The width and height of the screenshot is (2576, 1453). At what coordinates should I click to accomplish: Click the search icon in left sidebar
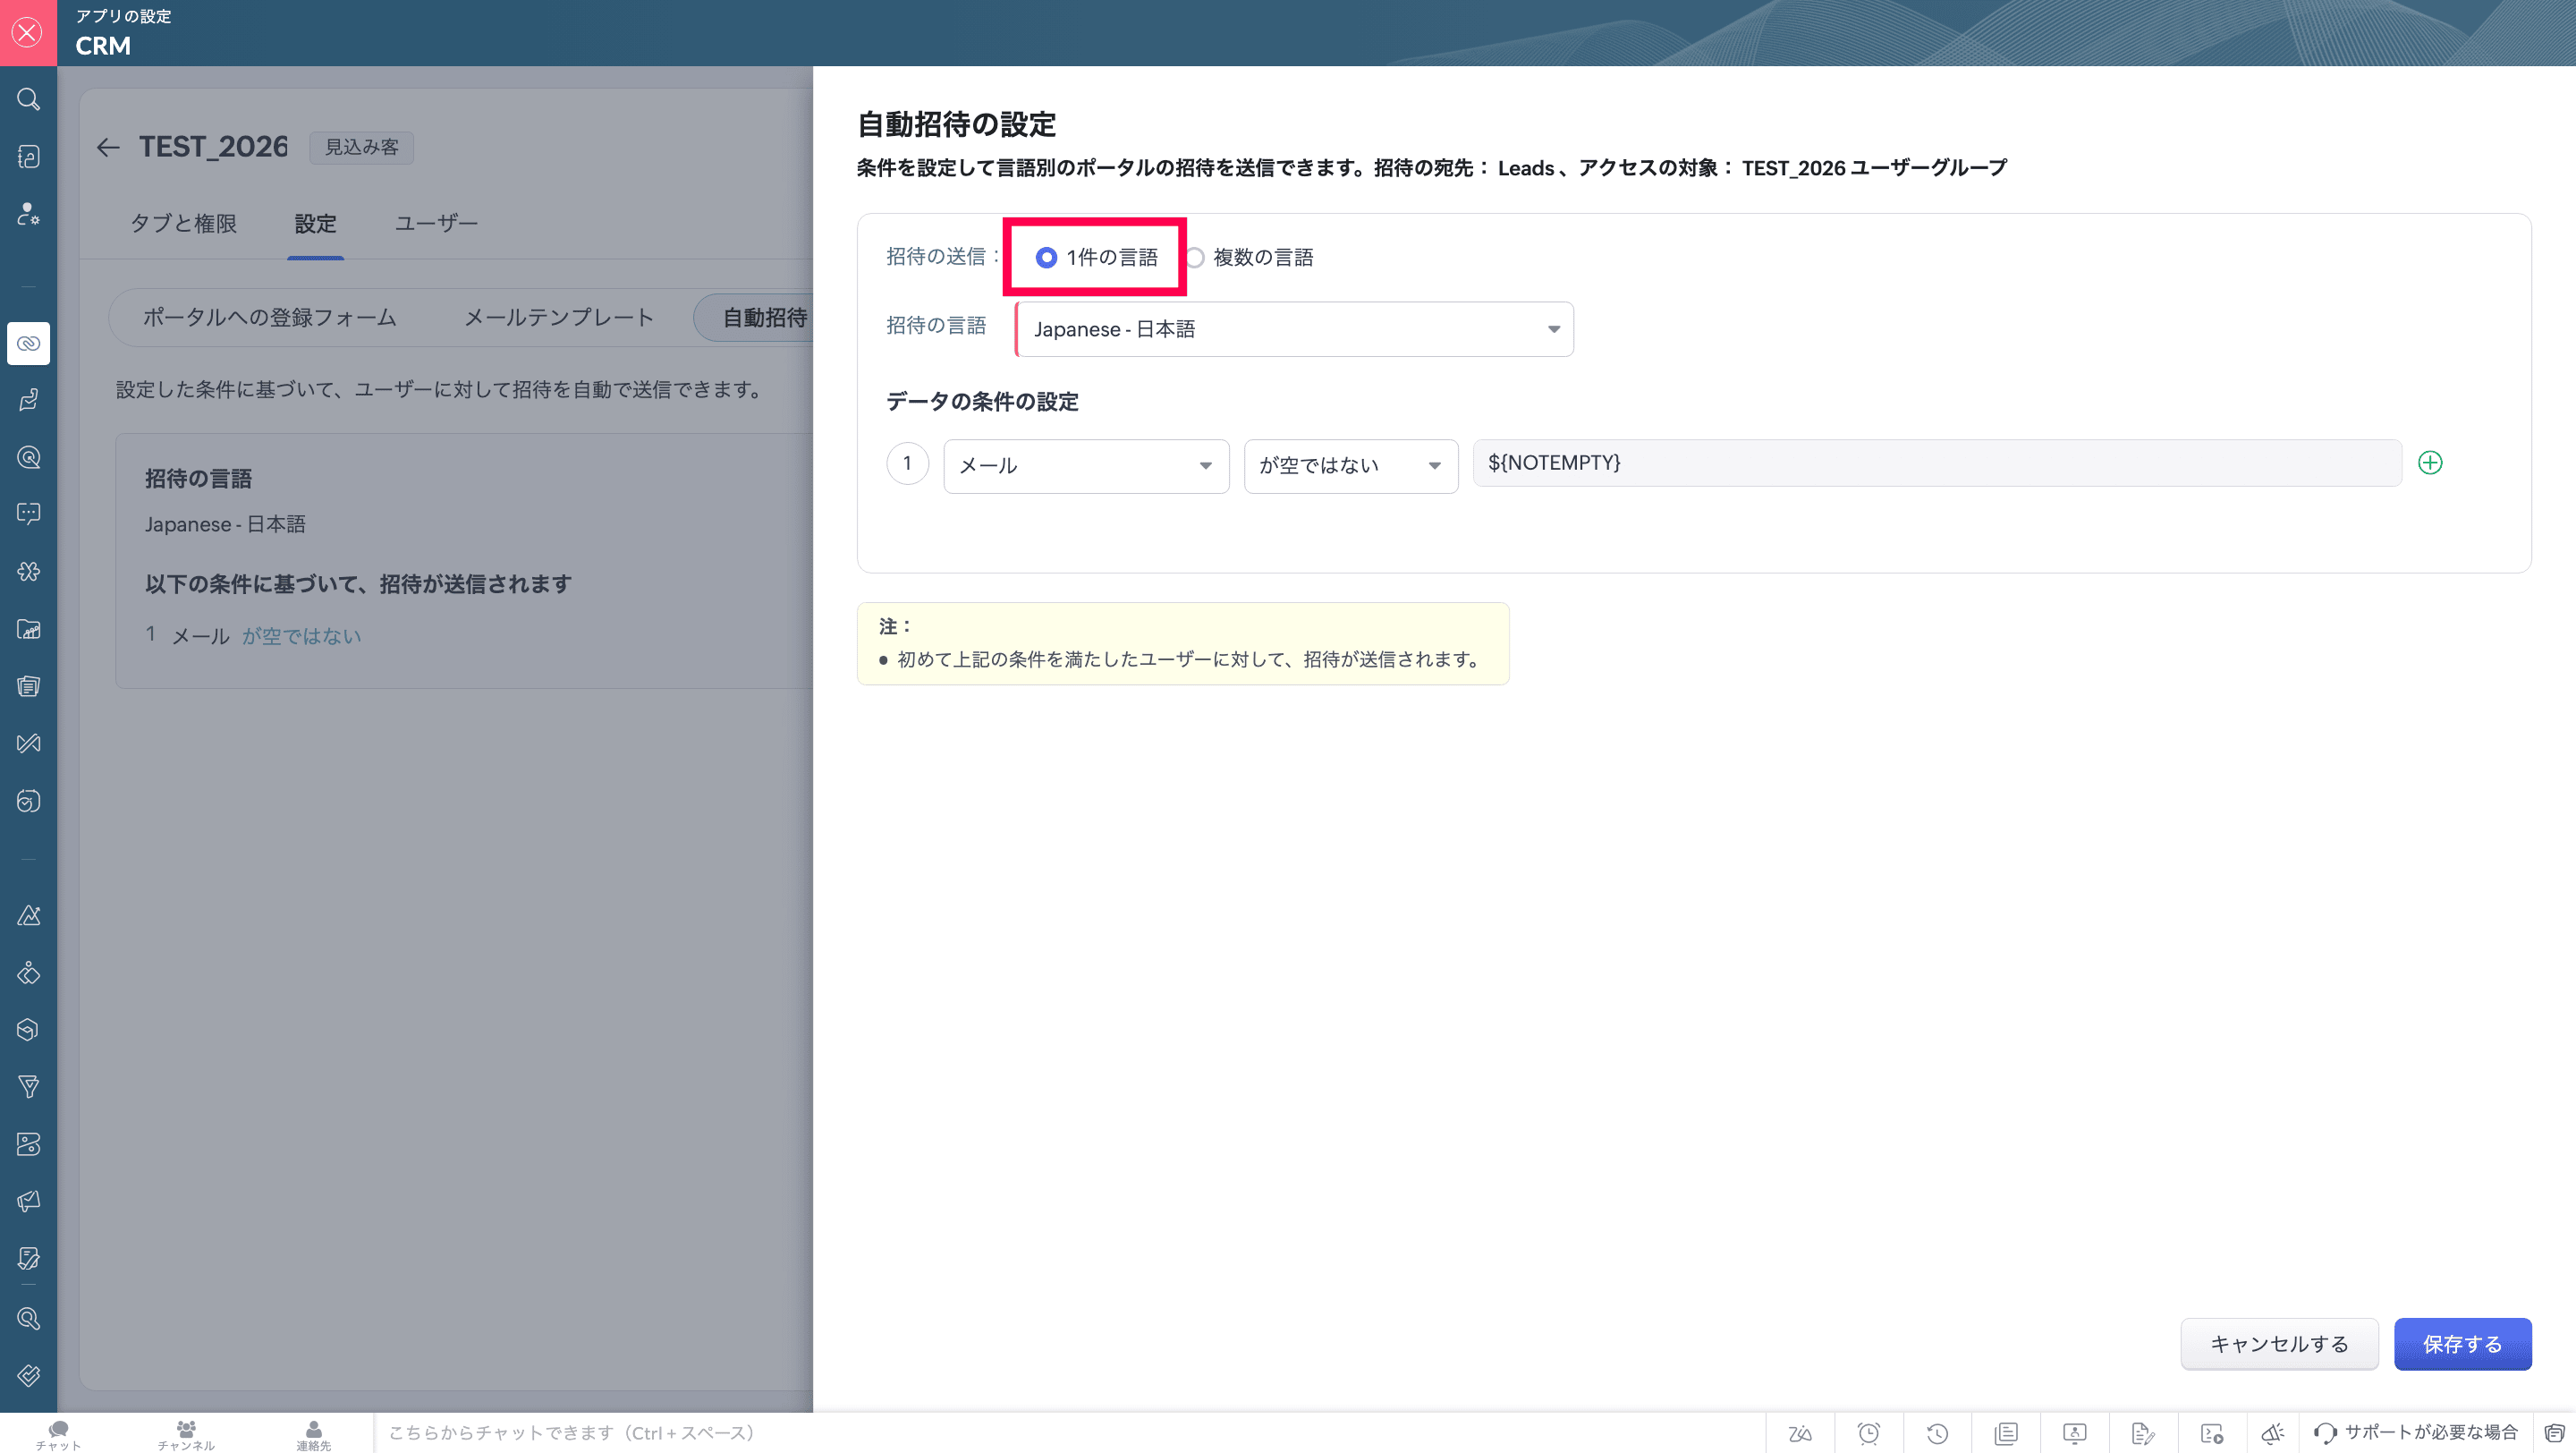click(28, 99)
